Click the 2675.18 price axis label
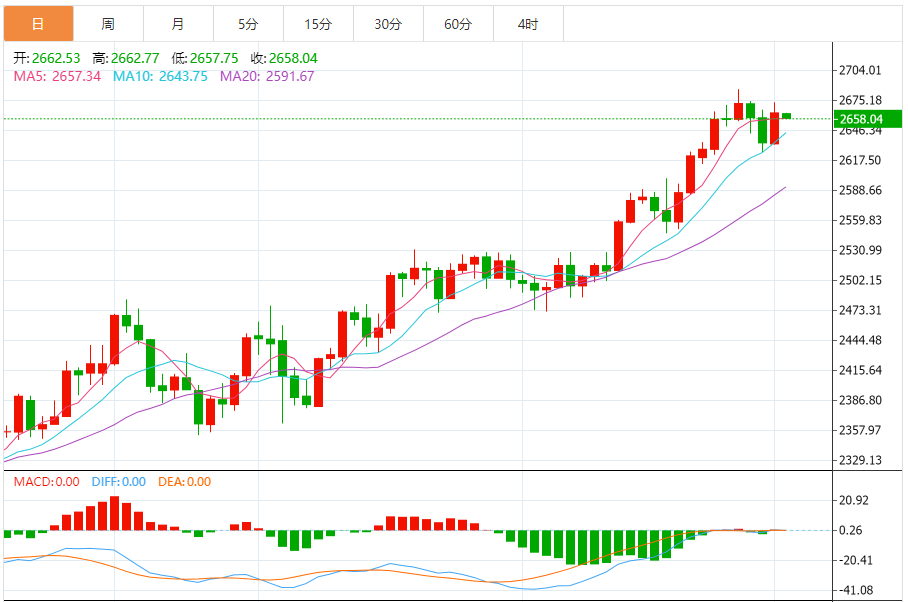 [x=861, y=100]
